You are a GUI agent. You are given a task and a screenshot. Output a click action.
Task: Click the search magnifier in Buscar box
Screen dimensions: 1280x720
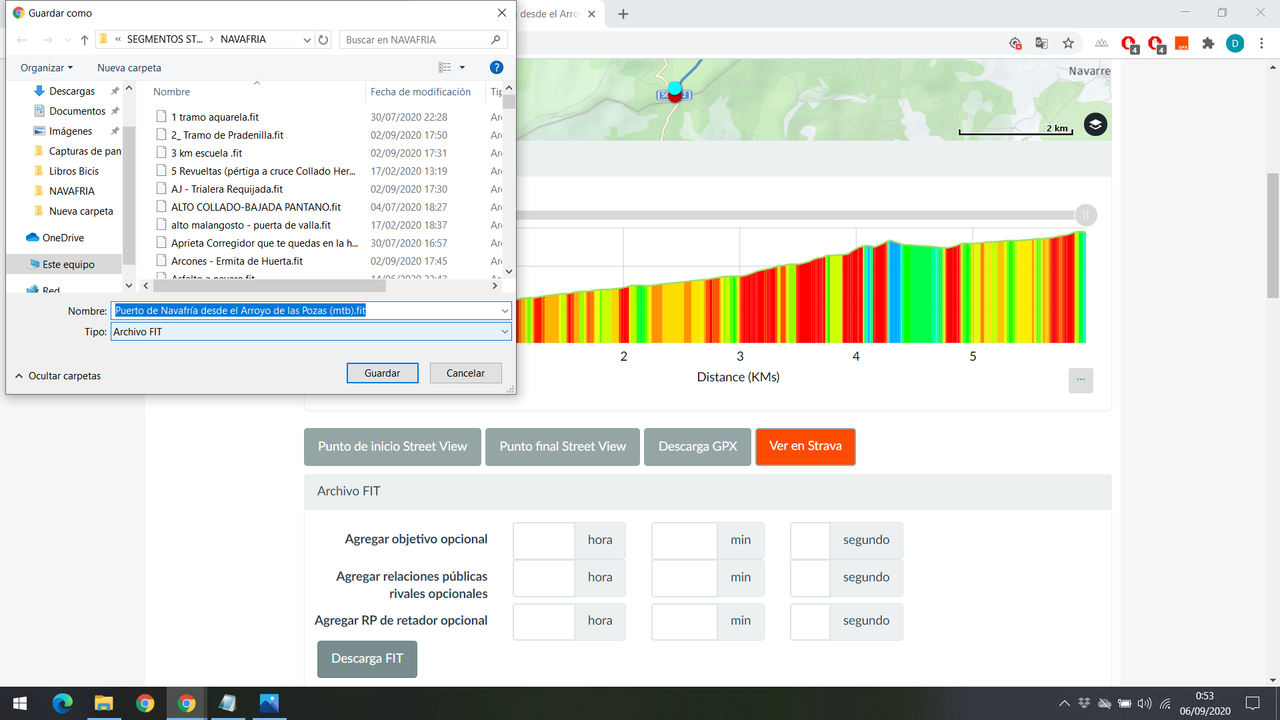coord(496,40)
